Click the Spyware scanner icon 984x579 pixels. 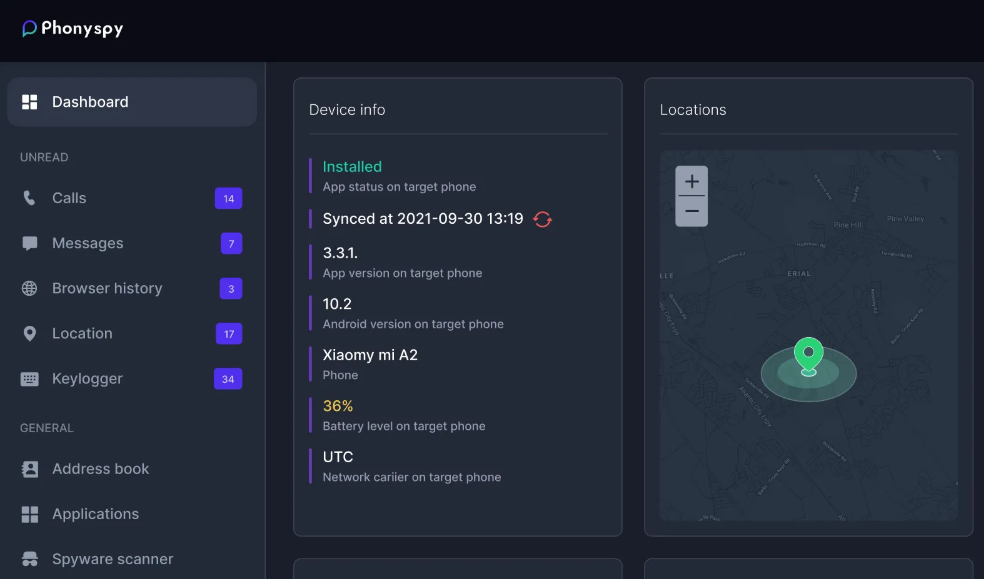pyautogui.click(x=30, y=559)
